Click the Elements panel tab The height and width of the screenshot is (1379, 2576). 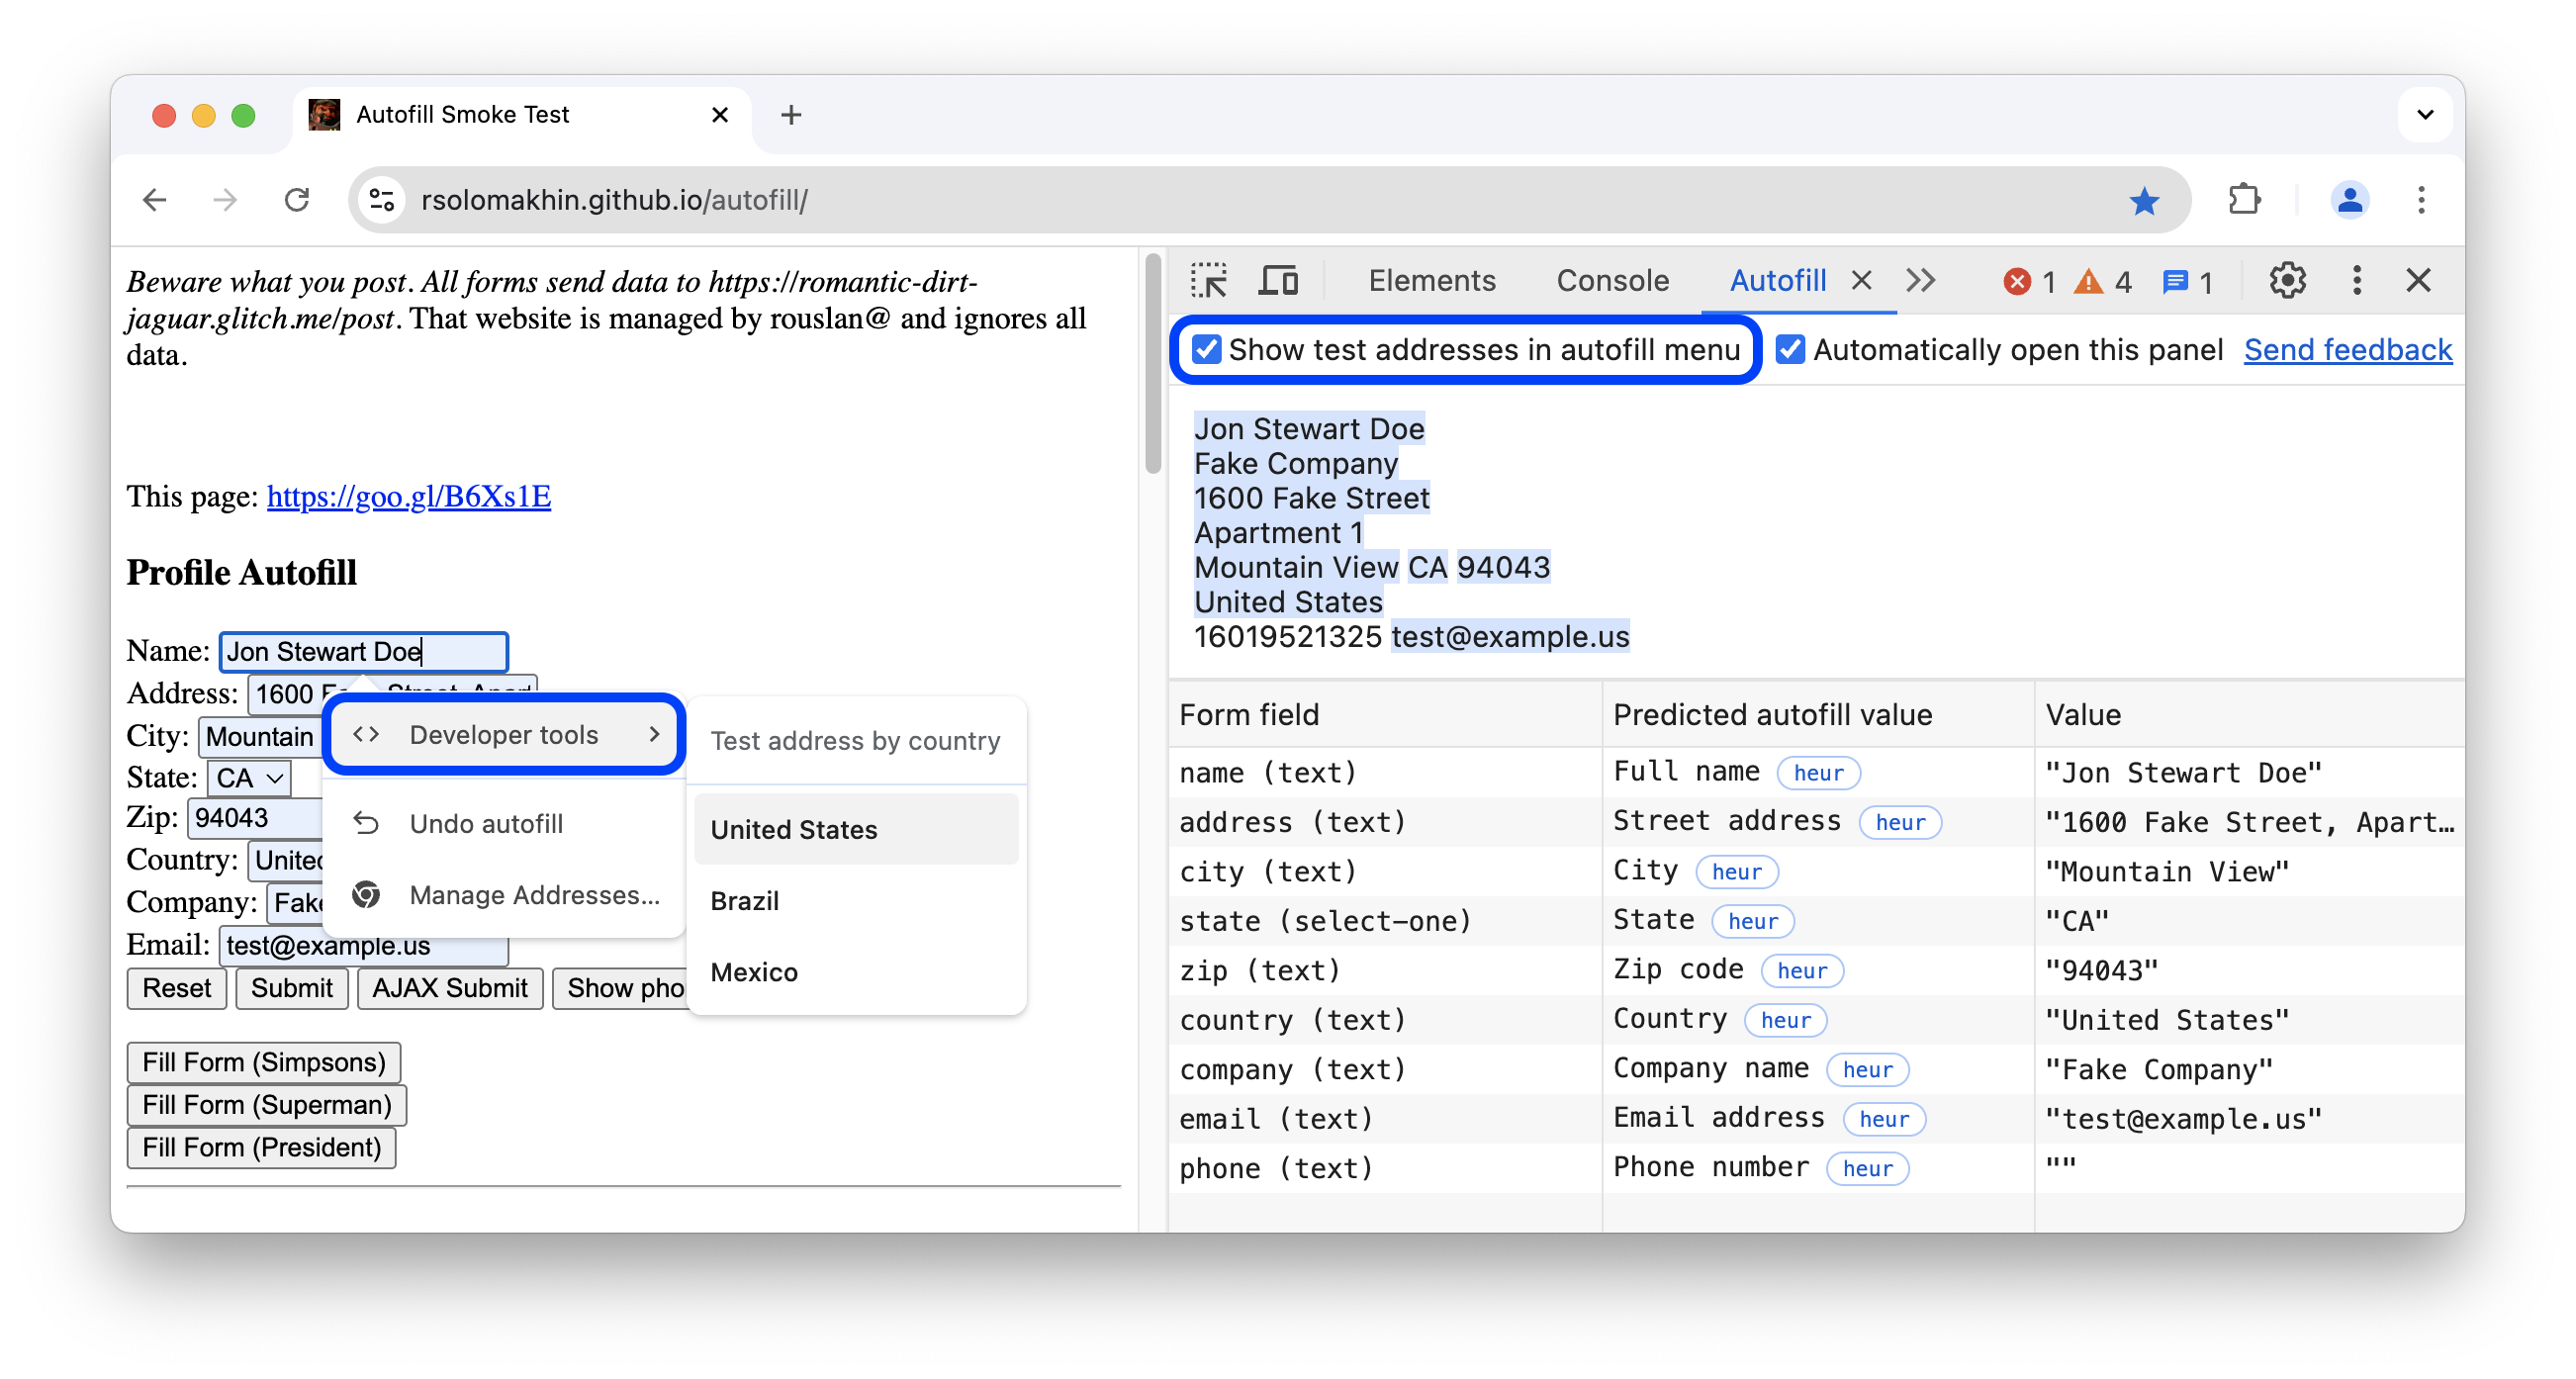click(1431, 278)
